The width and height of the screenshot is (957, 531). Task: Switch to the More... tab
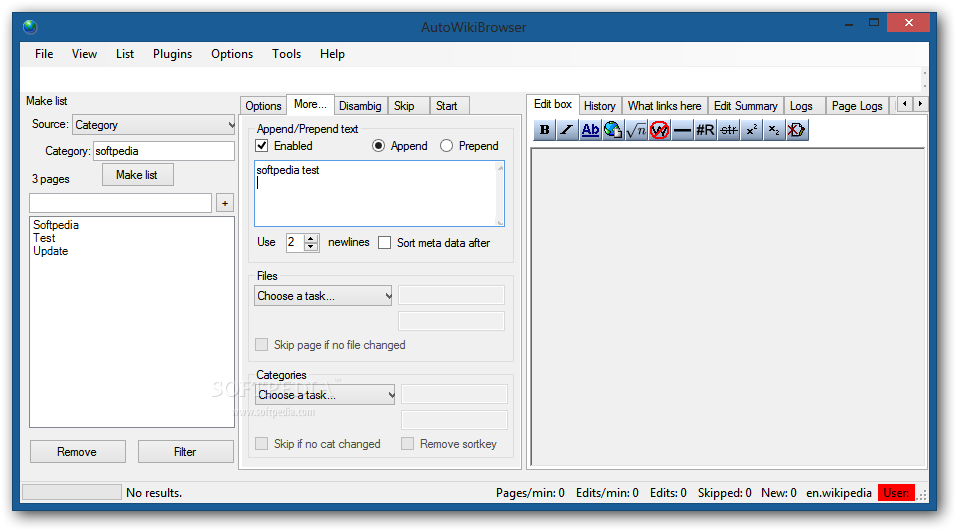(x=310, y=104)
